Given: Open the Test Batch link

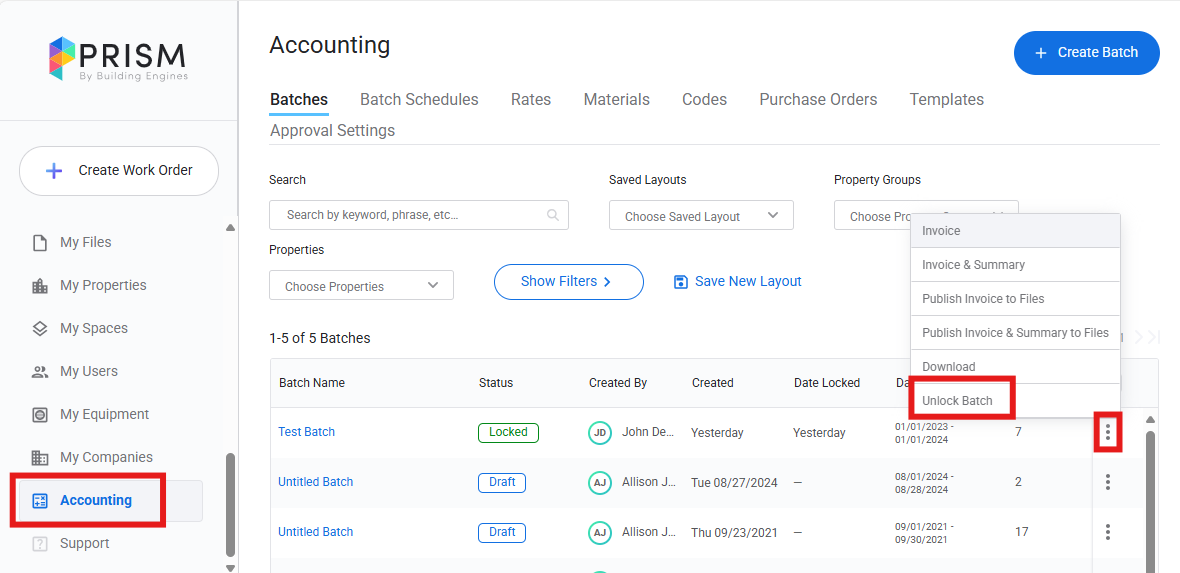Looking at the screenshot, I should coord(306,432).
